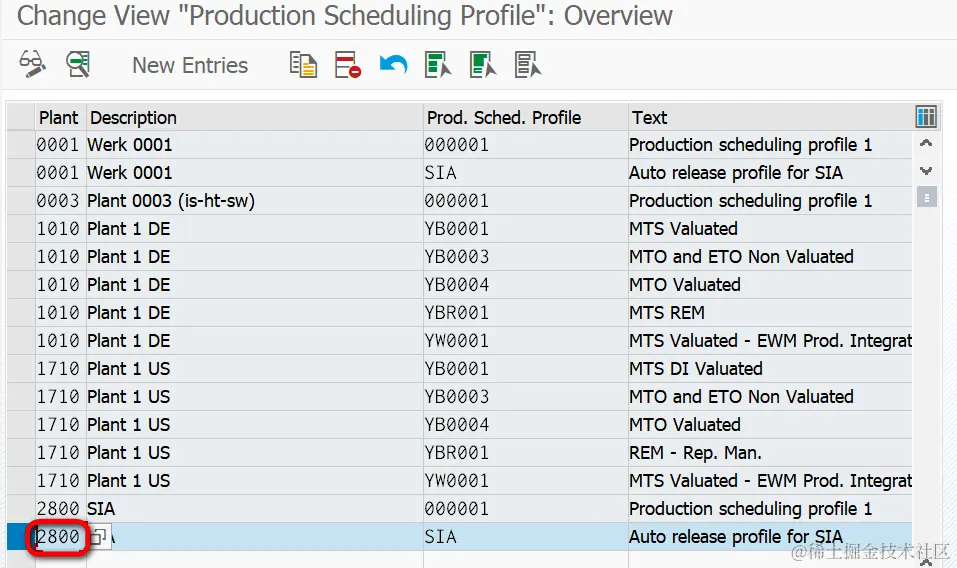Select row of plant 0003 via row selector
The height and width of the screenshot is (568, 957).
(x=20, y=201)
